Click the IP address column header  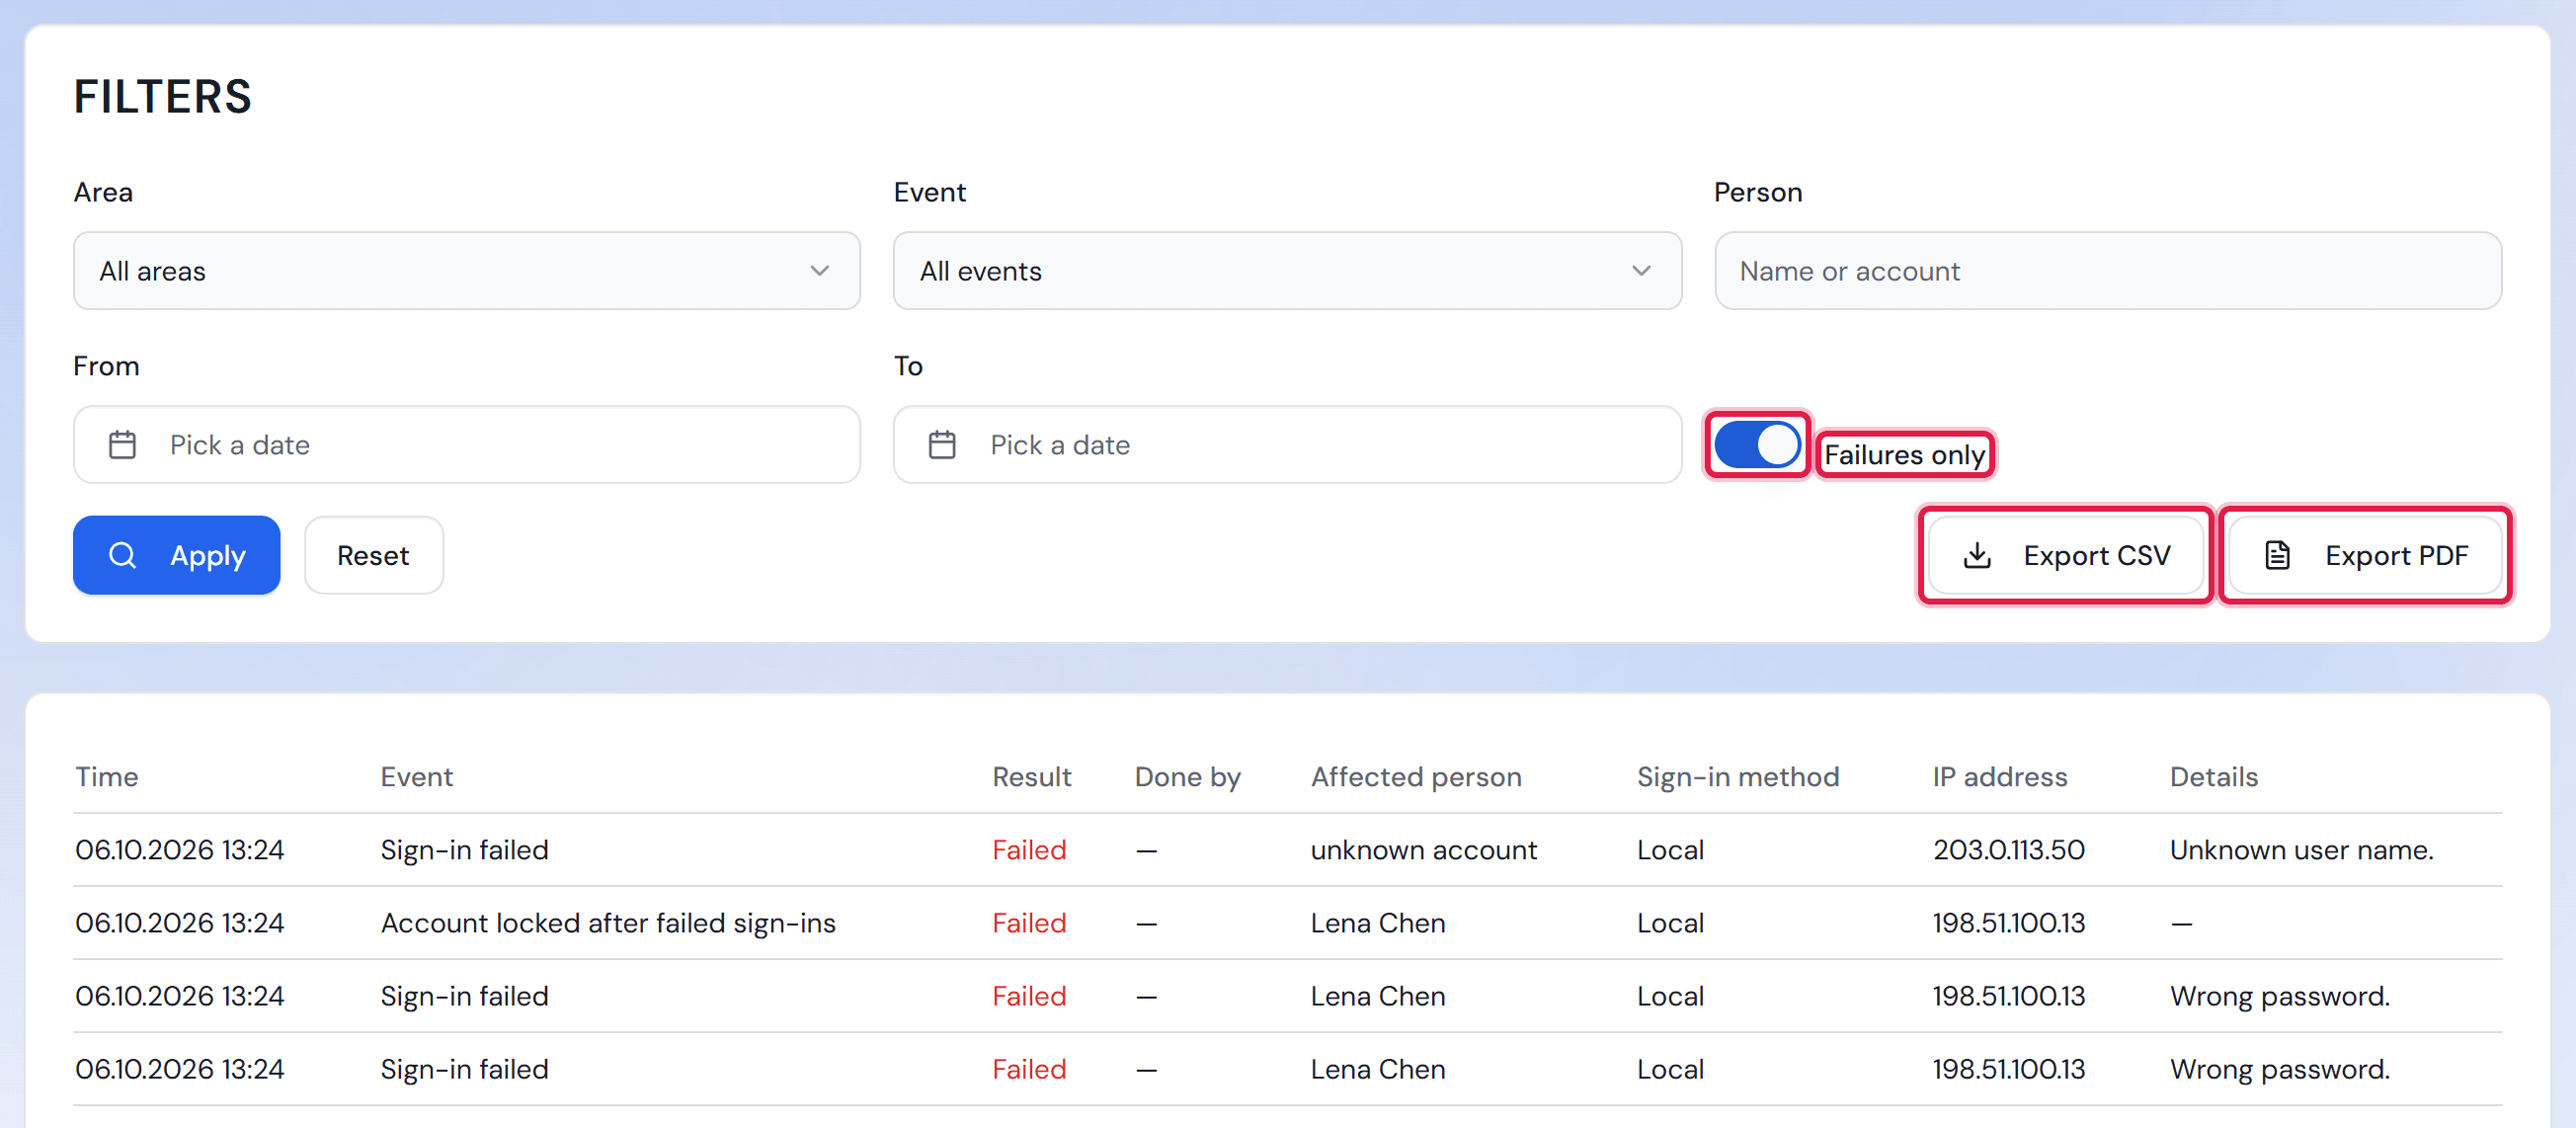[x=1999, y=777]
